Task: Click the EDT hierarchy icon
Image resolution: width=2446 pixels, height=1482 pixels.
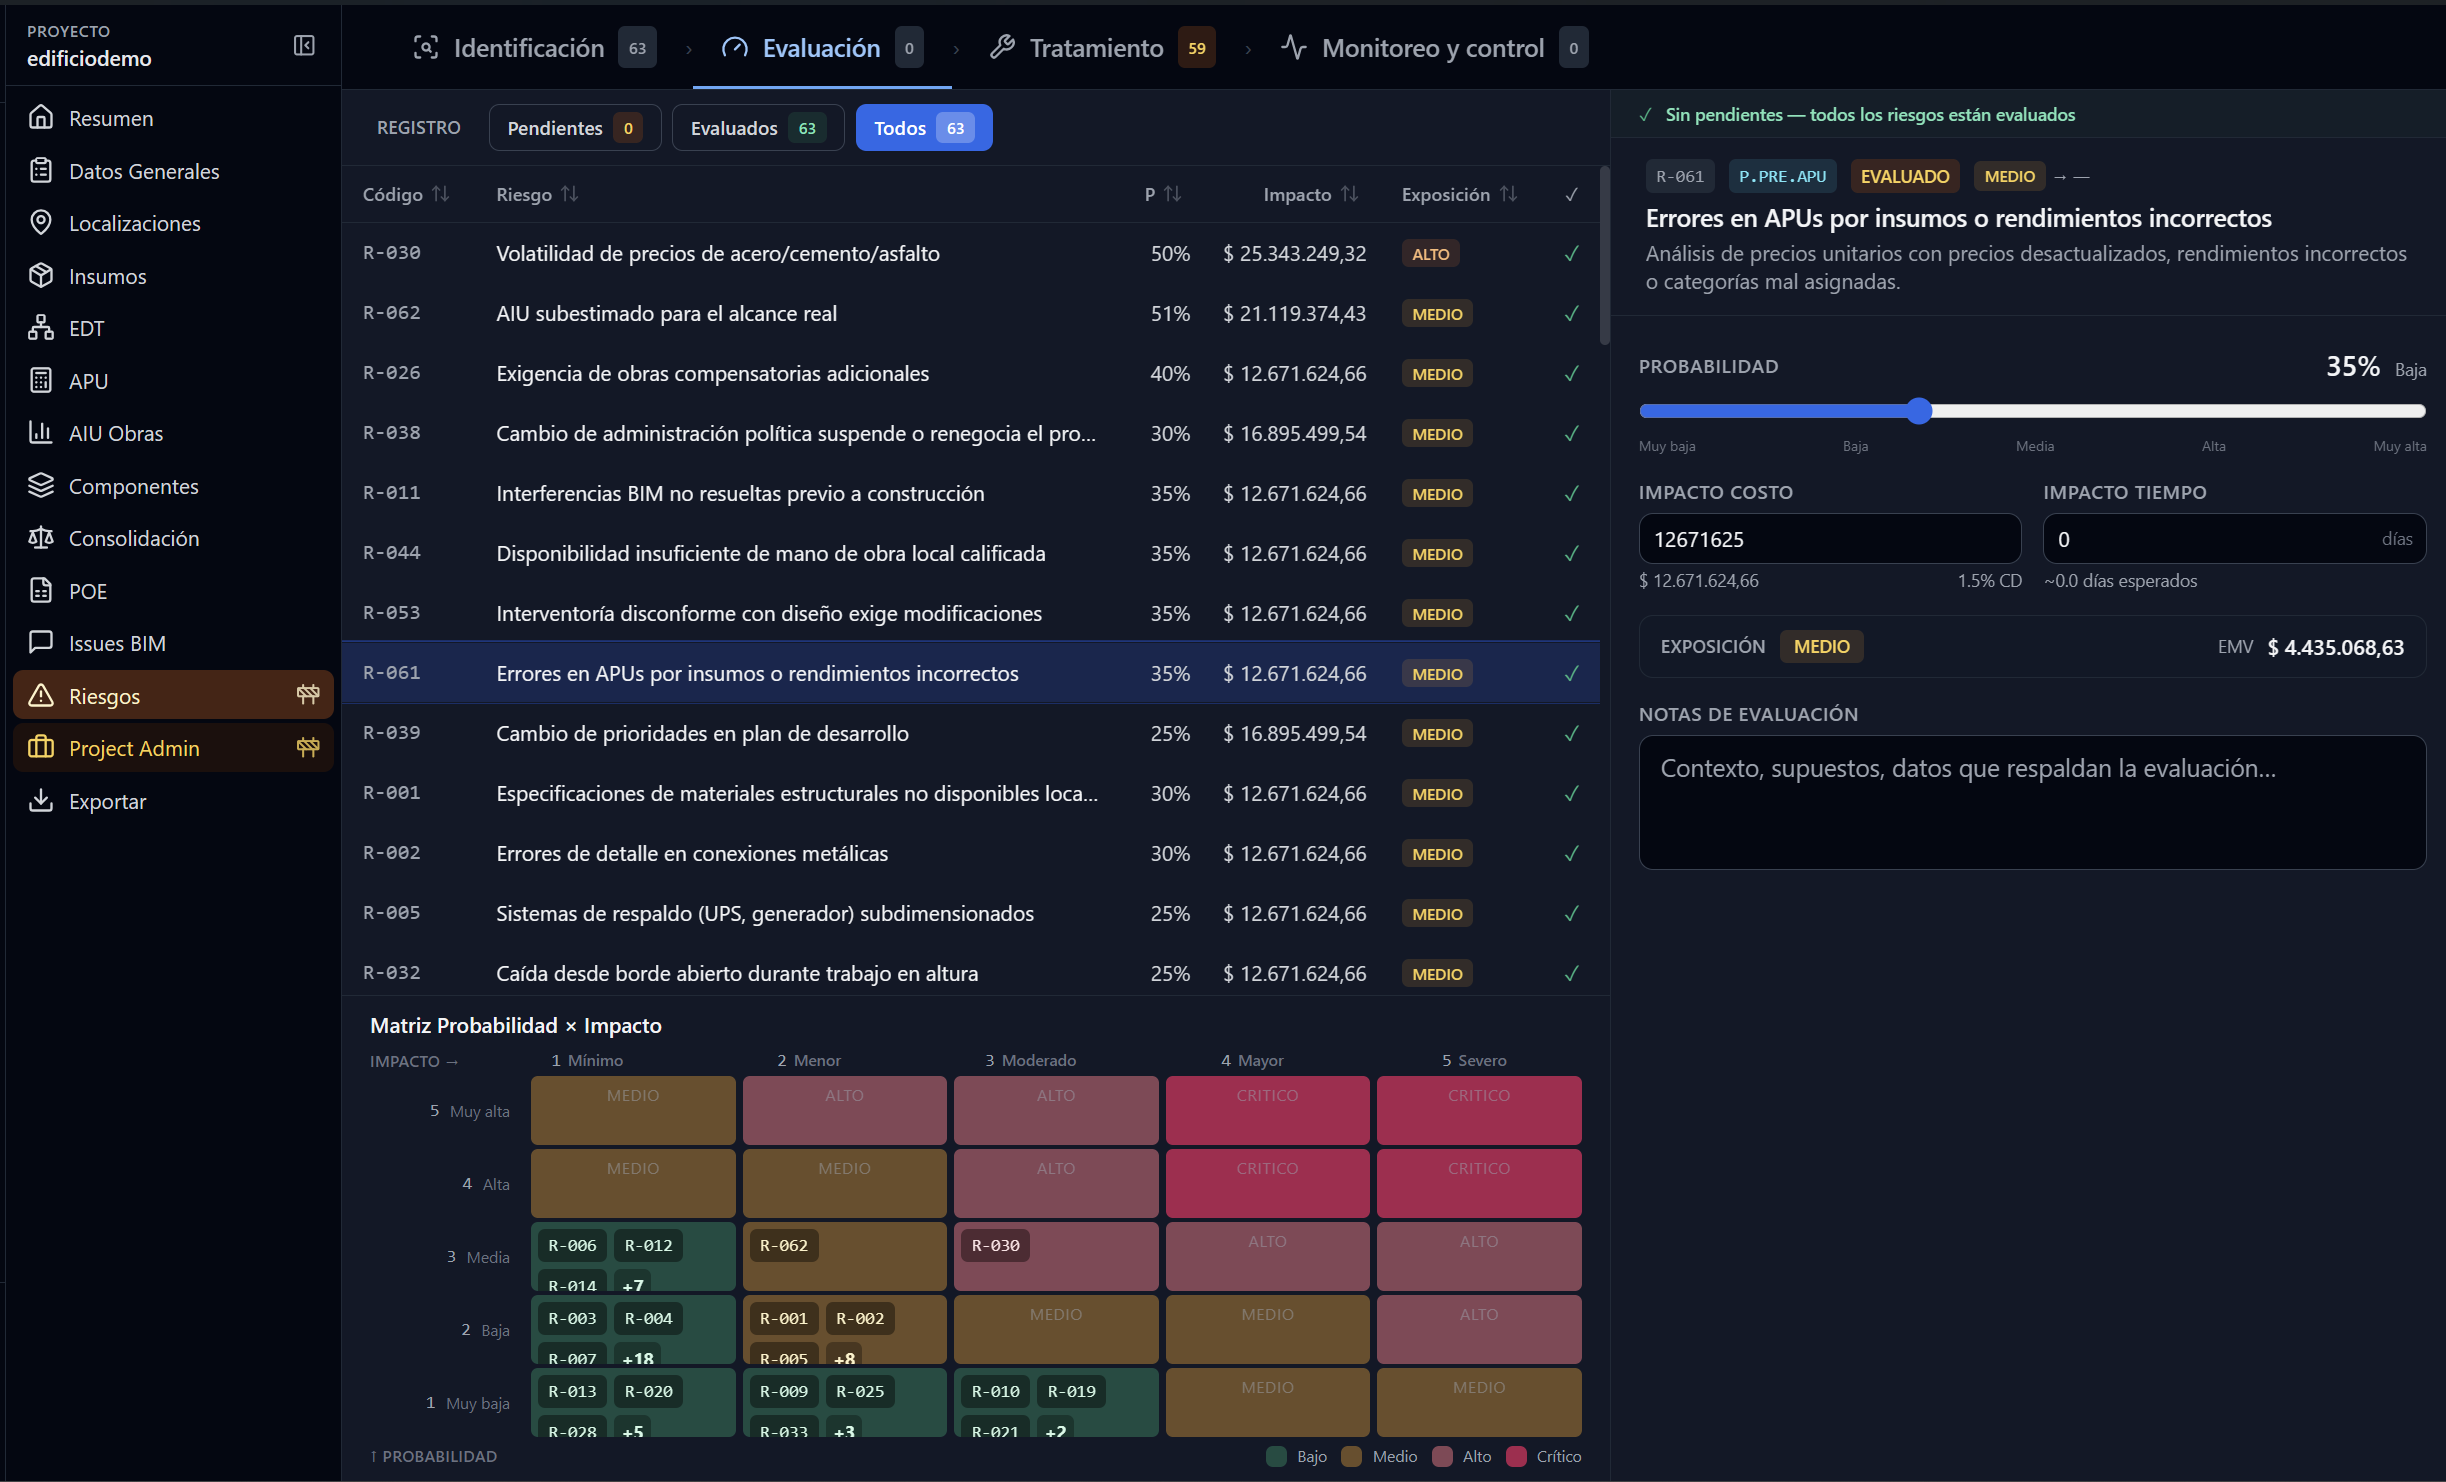Action: click(41, 328)
